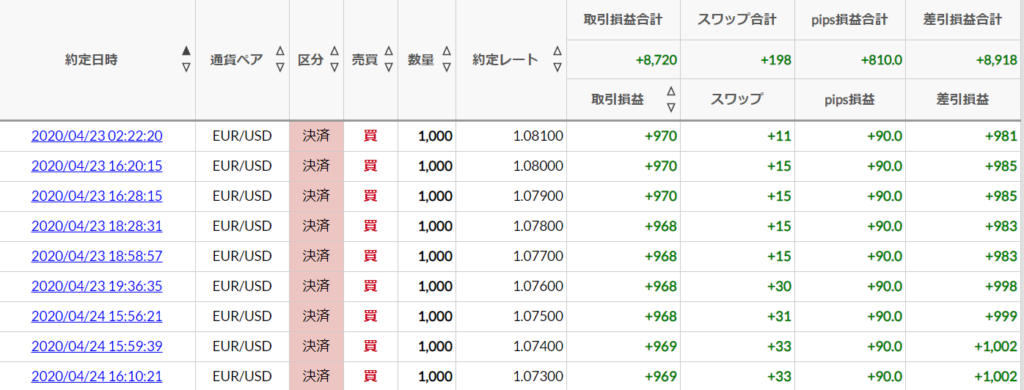Click the スワップ合計 header label
Image resolution: width=1024 pixels, height=390 pixels.
pos(736,20)
